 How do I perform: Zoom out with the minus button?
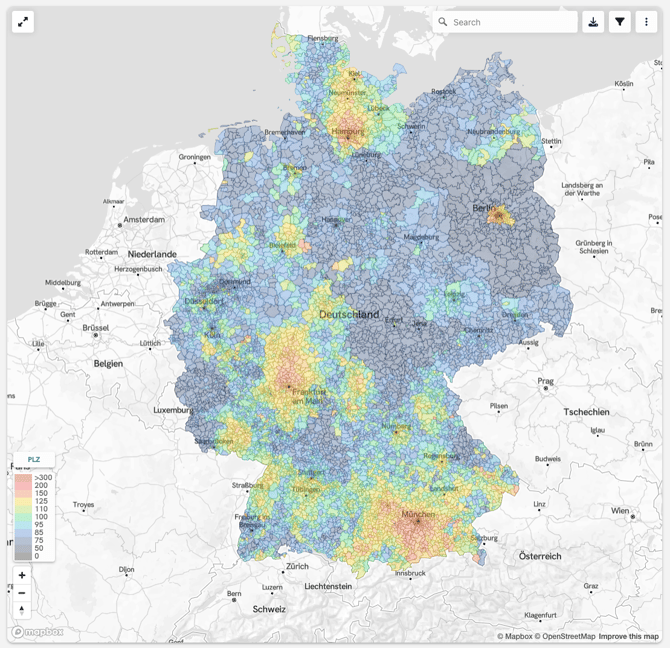(22, 592)
